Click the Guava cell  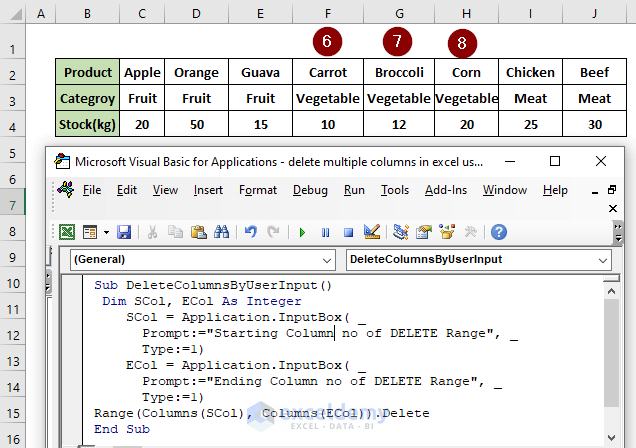coord(260,72)
